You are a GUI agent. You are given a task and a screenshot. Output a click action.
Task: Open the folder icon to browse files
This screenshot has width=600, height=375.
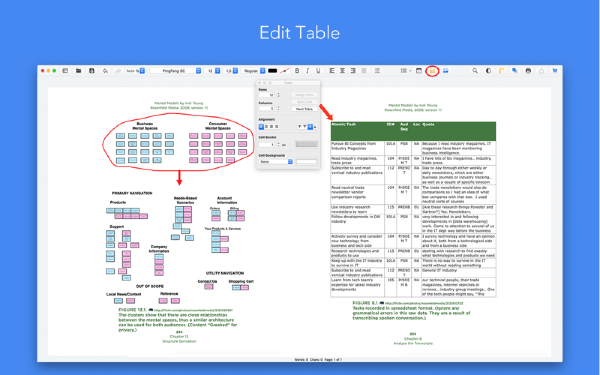coord(78,71)
